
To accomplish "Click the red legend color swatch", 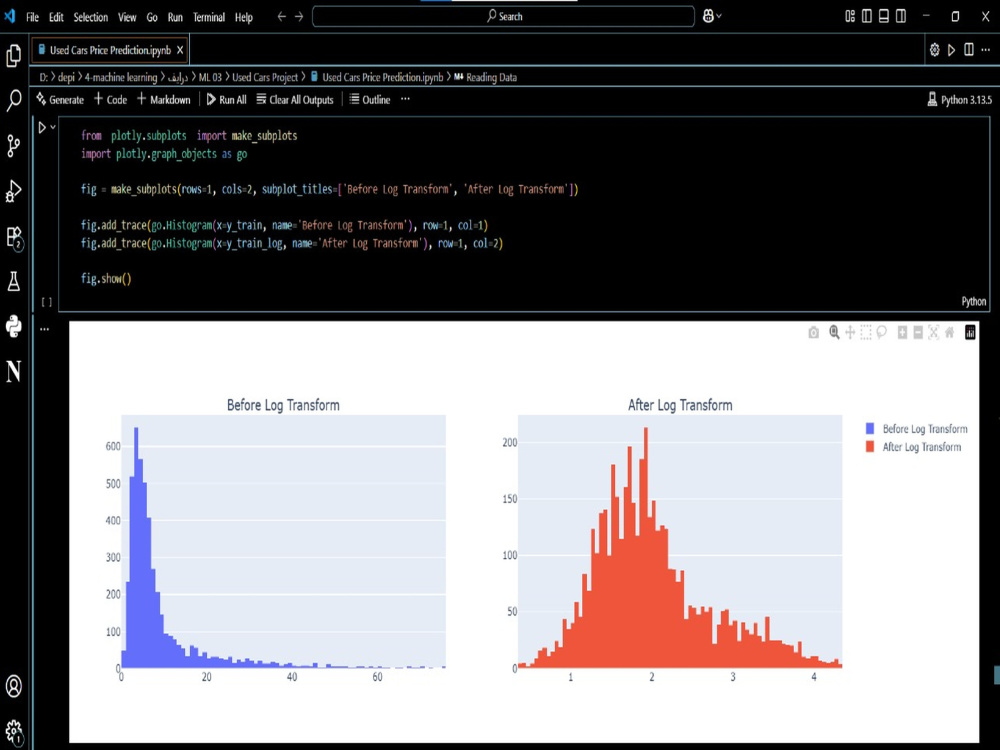I will tap(870, 446).
